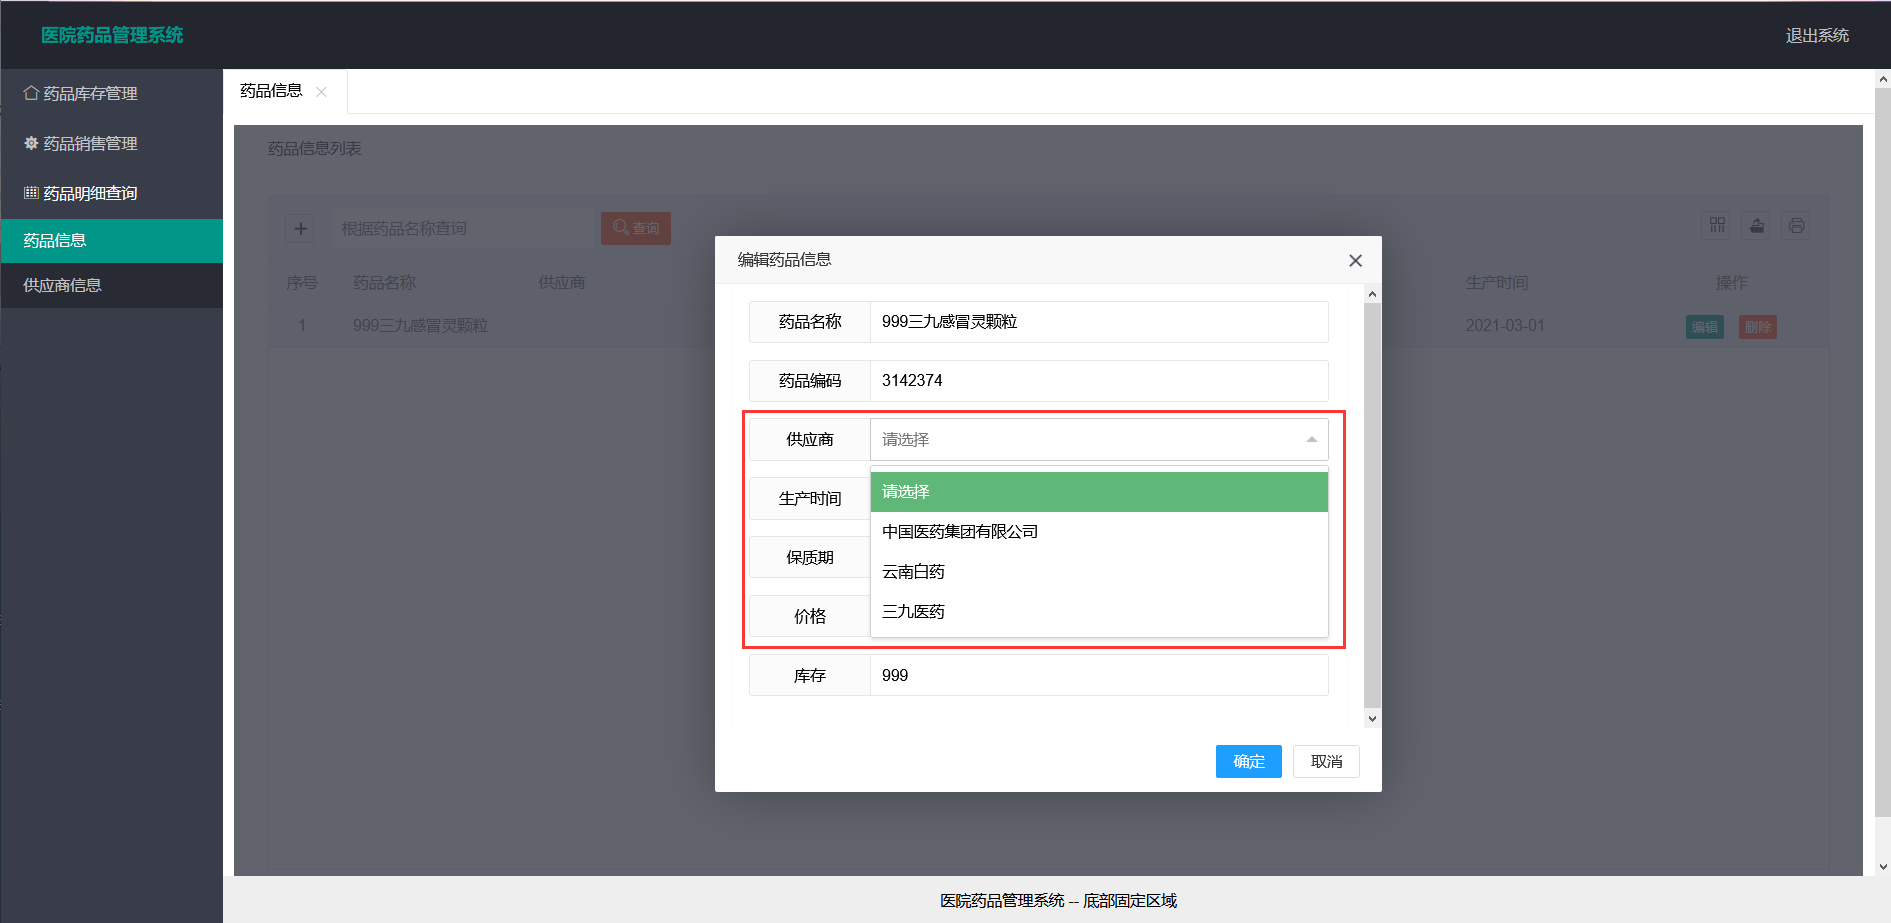Click the dialog vertical scrollbar thumb
This screenshot has height=923, width=1891.
pyautogui.click(x=1372, y=505)
